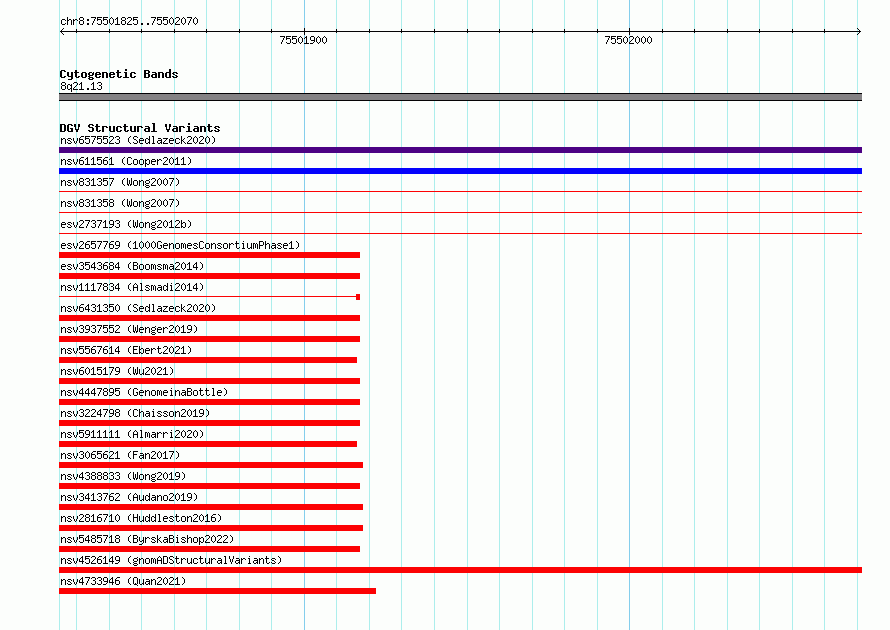The width and height of the screenshot is (890, 630).
Task: Open nsv6015179 (Wu2021) variant label
Action: click(x=117, y=371)
